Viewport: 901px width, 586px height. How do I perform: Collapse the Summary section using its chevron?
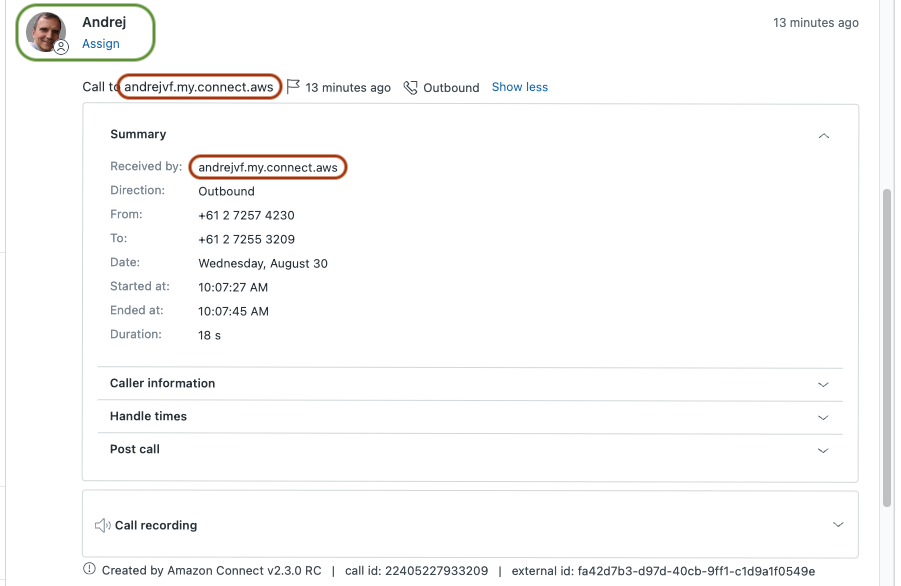[x=823, y=135]
